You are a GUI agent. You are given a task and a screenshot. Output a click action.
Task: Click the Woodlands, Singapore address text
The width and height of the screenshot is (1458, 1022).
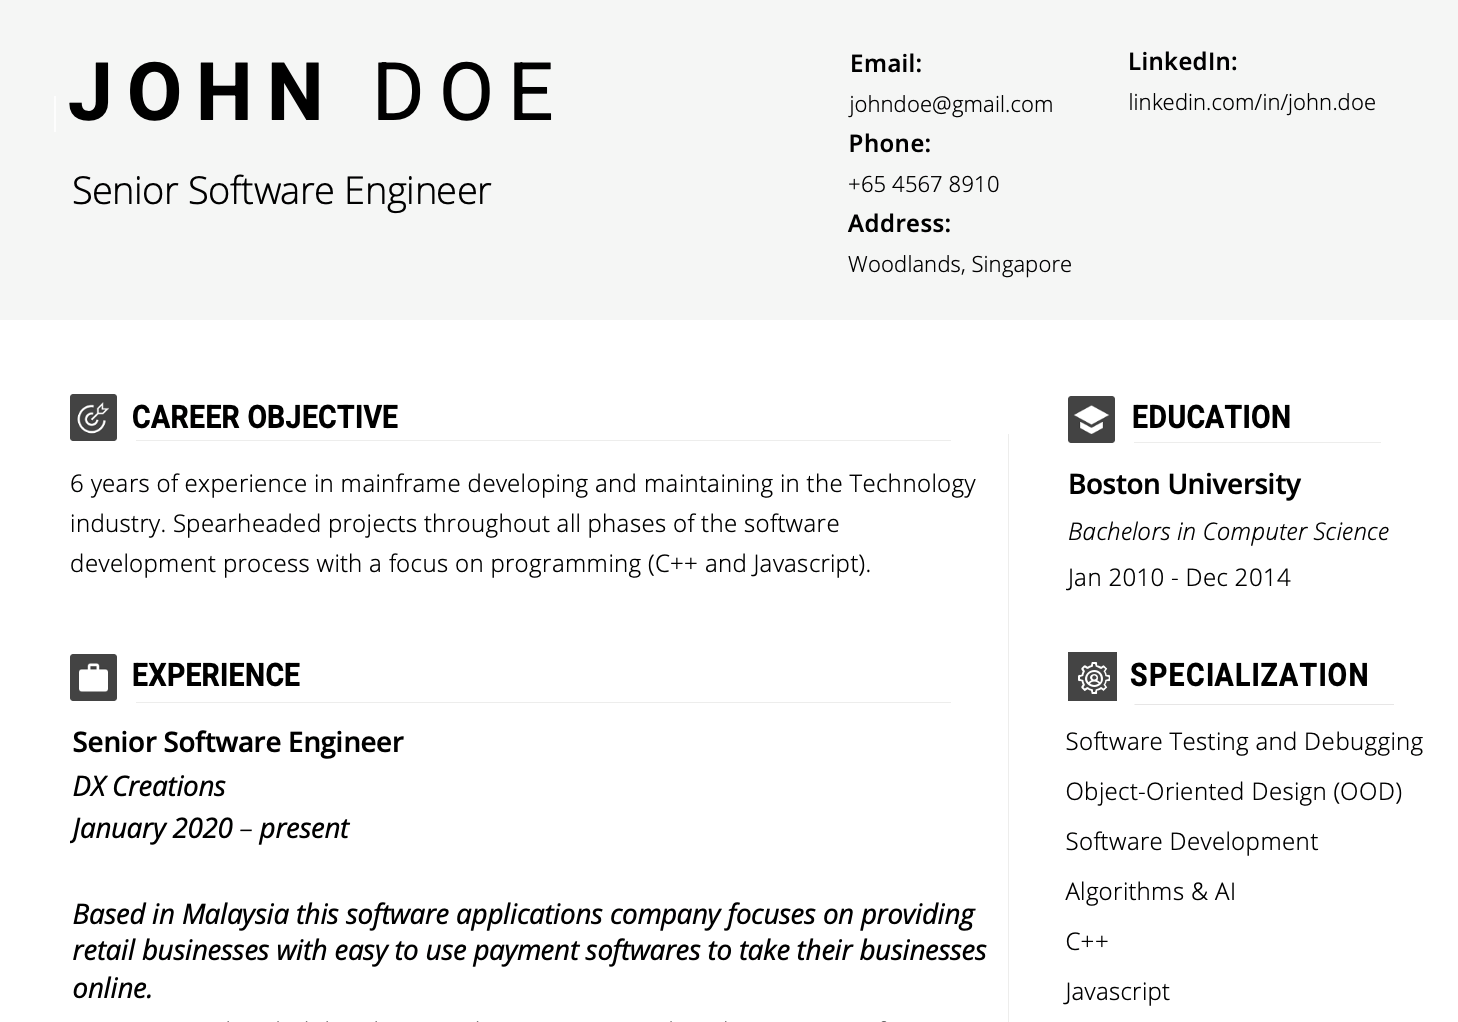(x=960, y=264)
